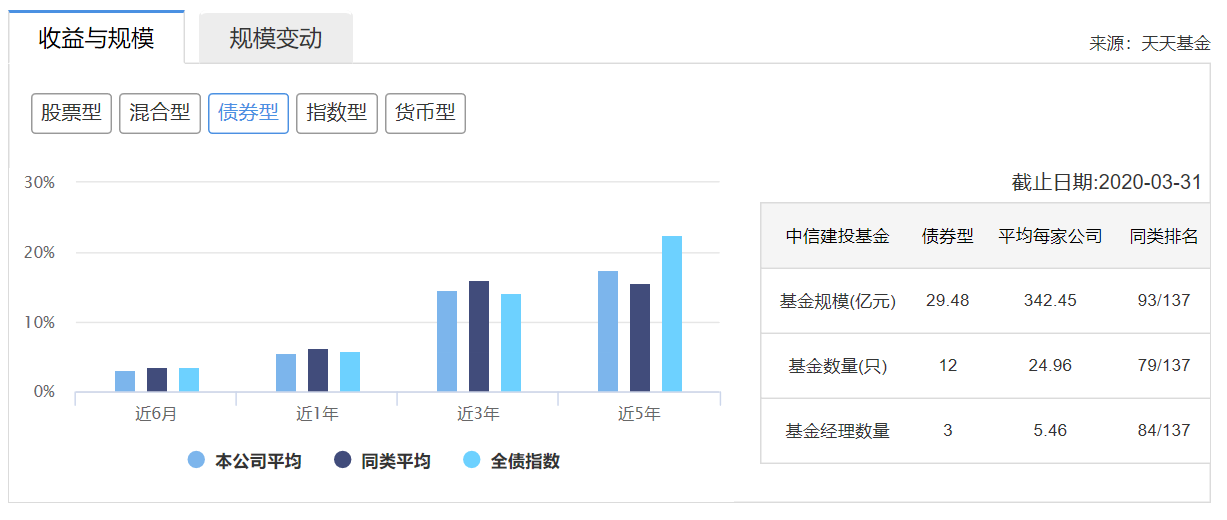The width and height of the screenshot is (1227, 520).
Task: Click the 同类平均 bar for 近5年
Action: pyautogui.click(x=640, y=338)
